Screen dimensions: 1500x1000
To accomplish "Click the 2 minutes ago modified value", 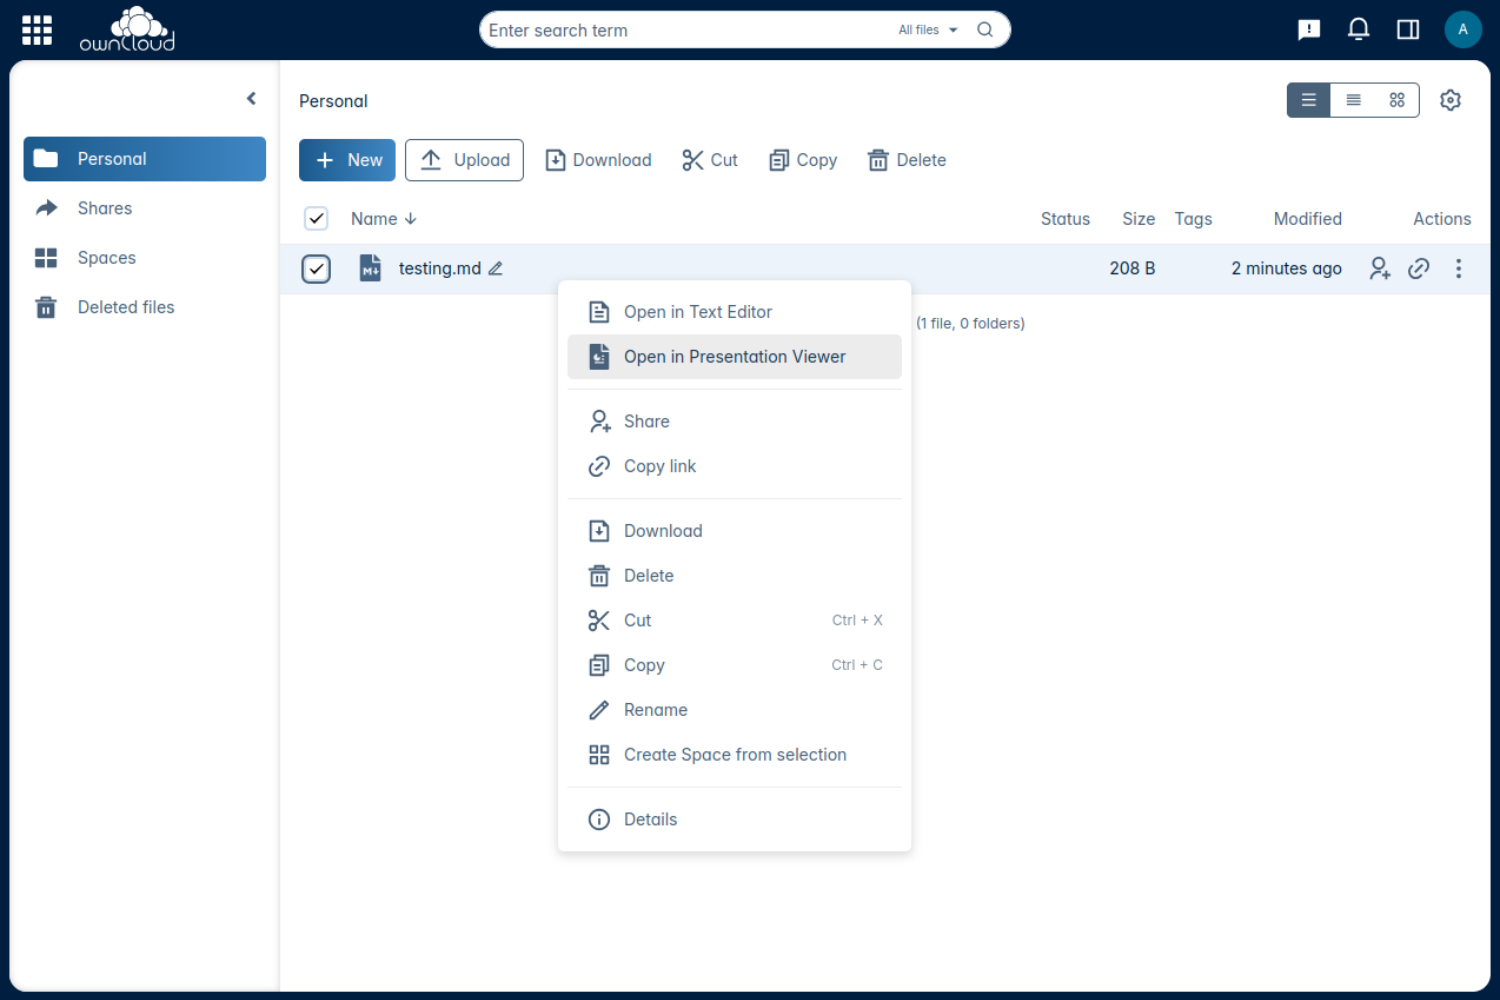I will (x=1286, y=268).
